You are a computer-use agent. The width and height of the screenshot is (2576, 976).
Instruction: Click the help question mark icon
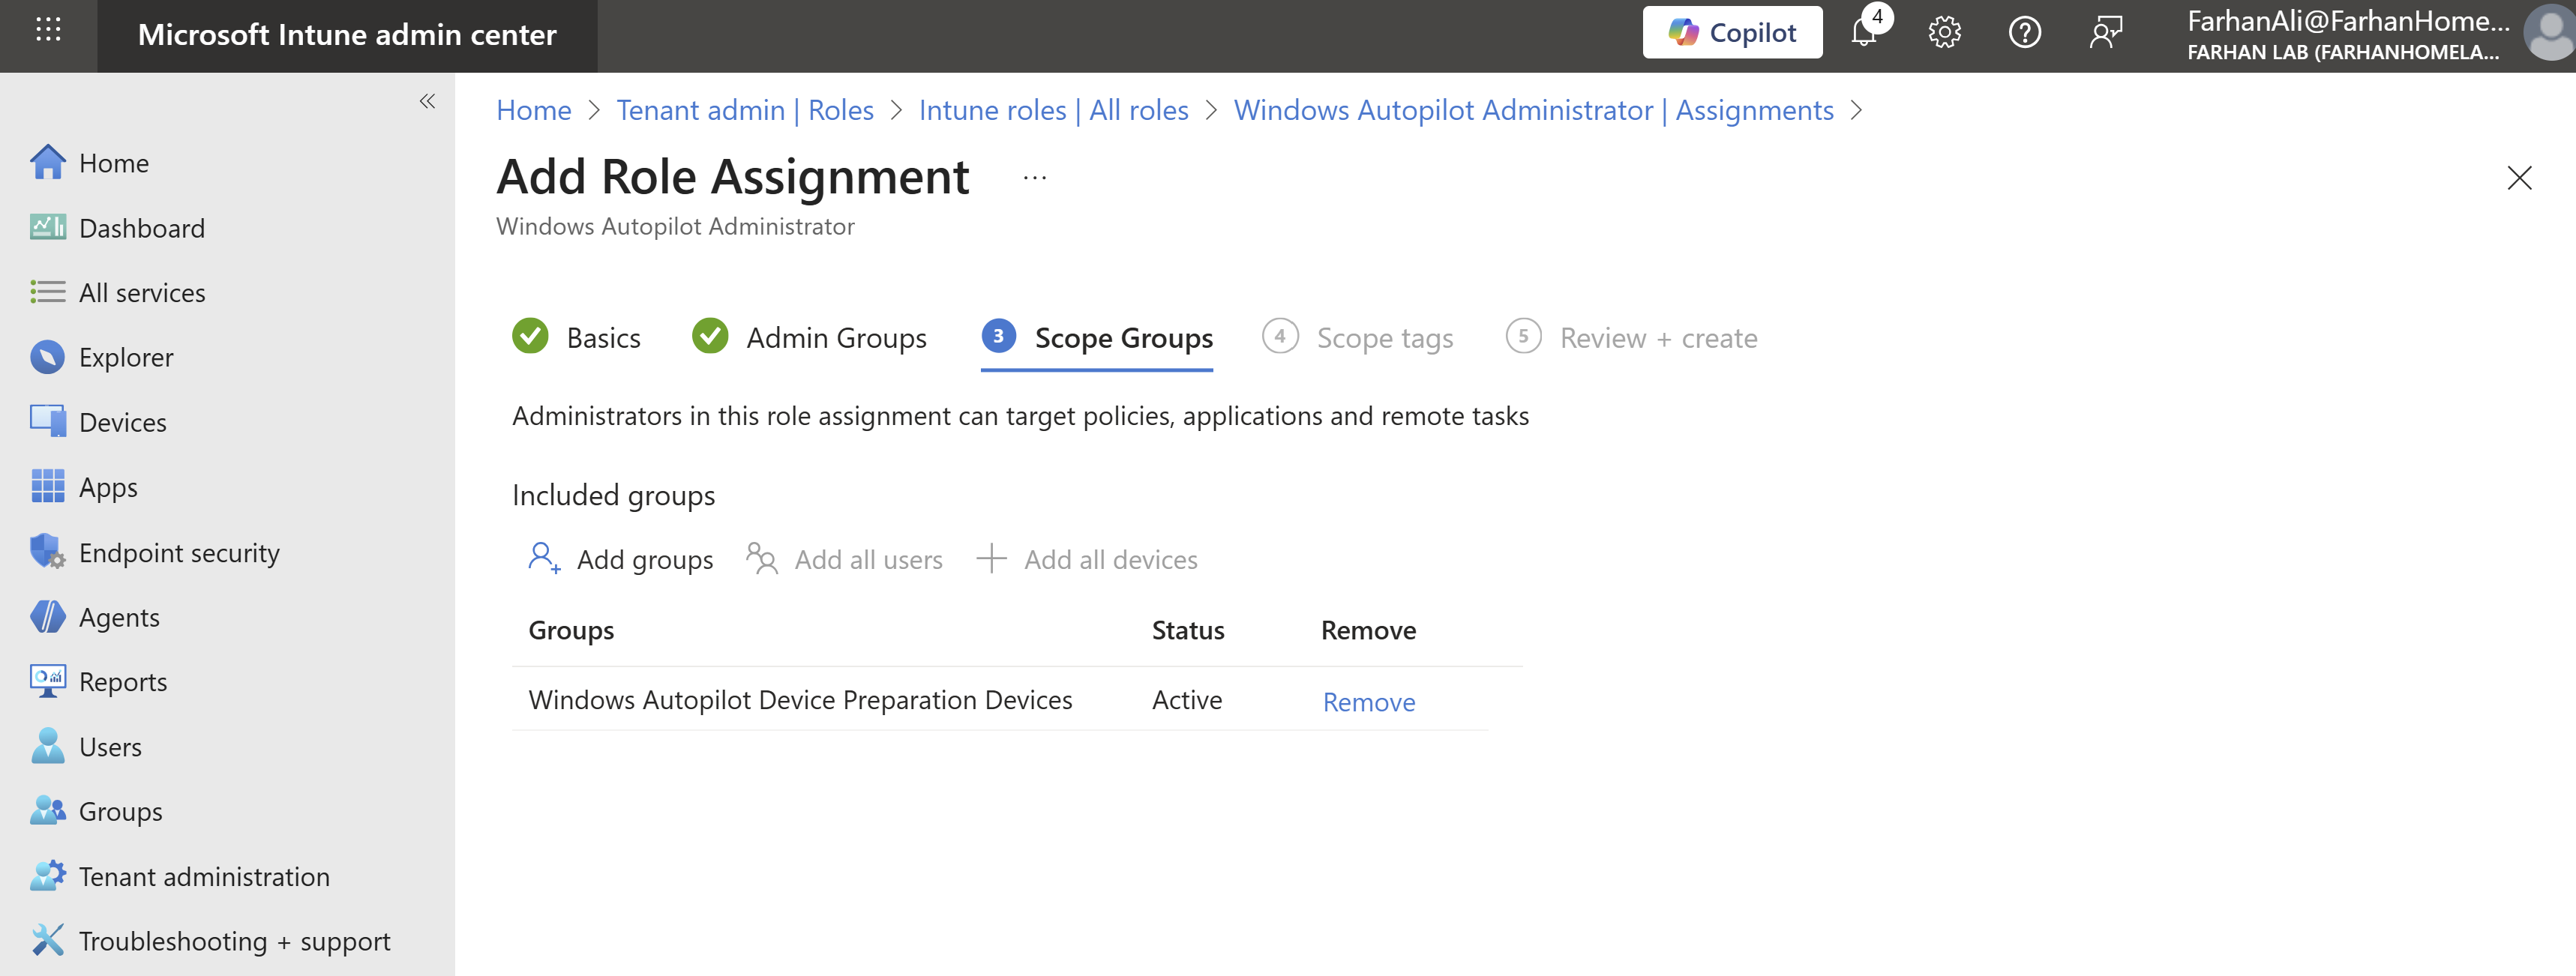(2024, 33)
